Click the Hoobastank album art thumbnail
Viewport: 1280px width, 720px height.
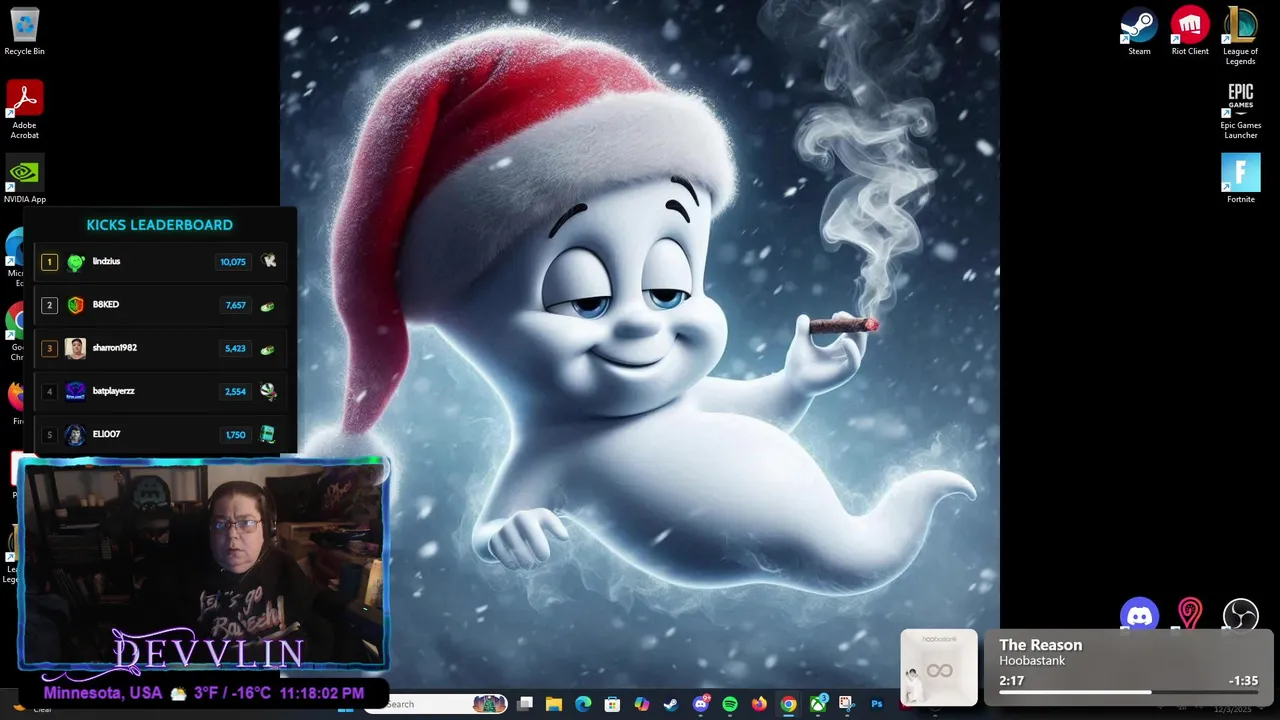939,668
